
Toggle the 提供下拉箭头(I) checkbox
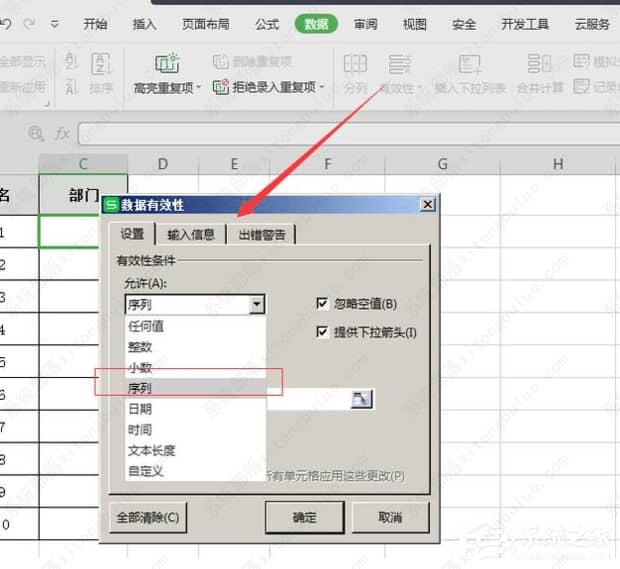click(x=322, y=332)
